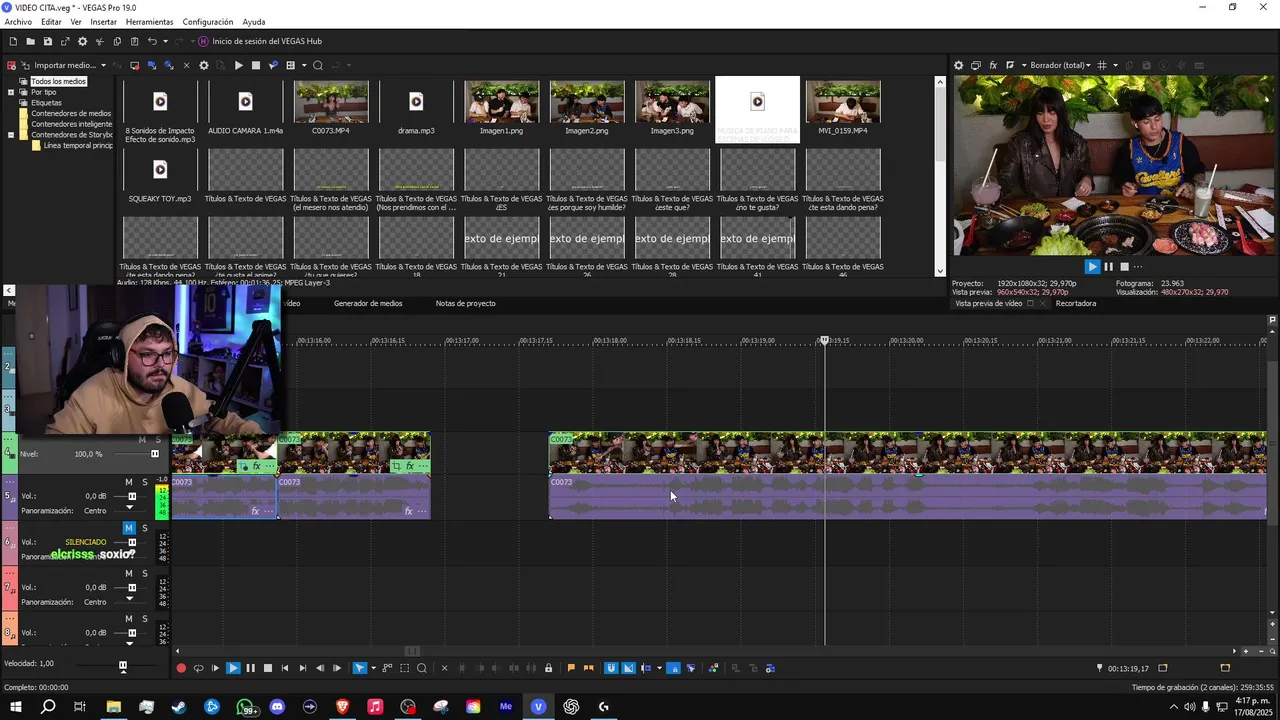1280x720 pixels.
Task: Click the Importar medio button
Action: (58, 65)
